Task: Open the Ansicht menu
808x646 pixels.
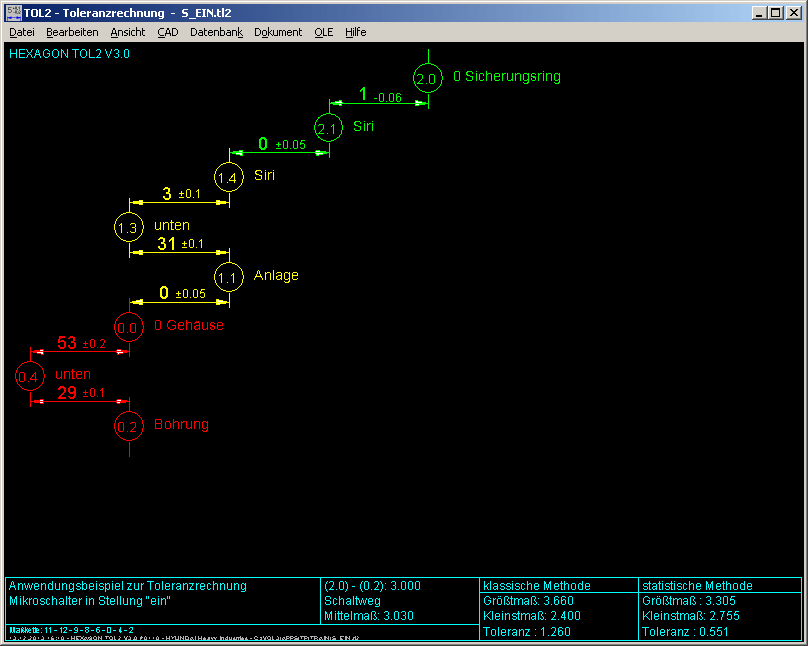Action: (128, 32)
